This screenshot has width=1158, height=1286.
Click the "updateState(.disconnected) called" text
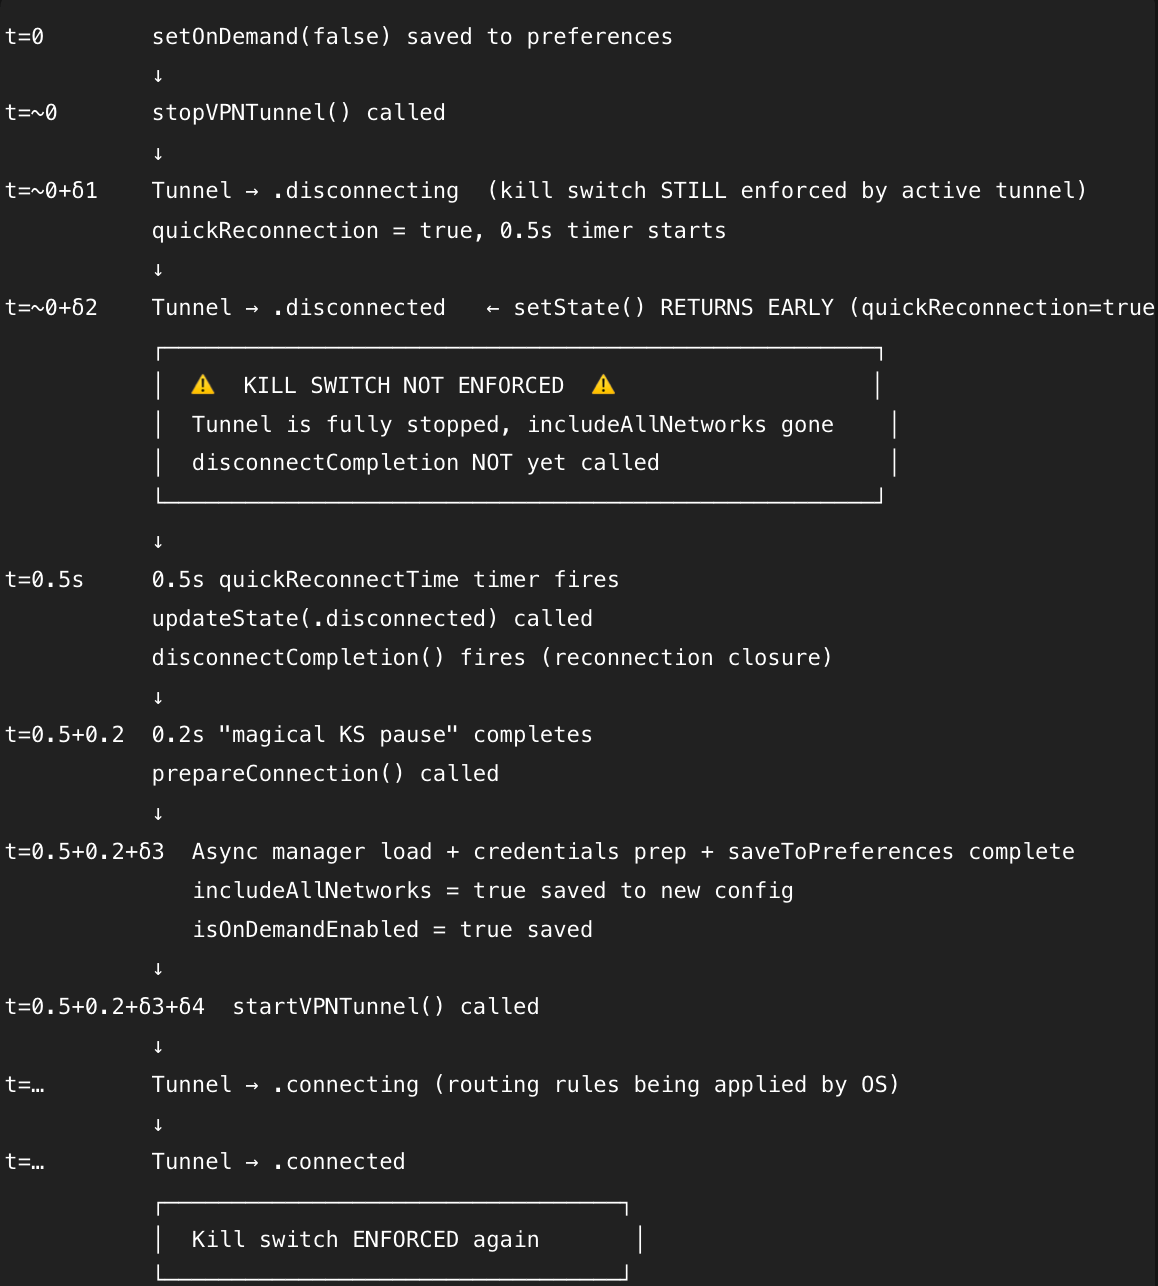(x=372, y=619)
